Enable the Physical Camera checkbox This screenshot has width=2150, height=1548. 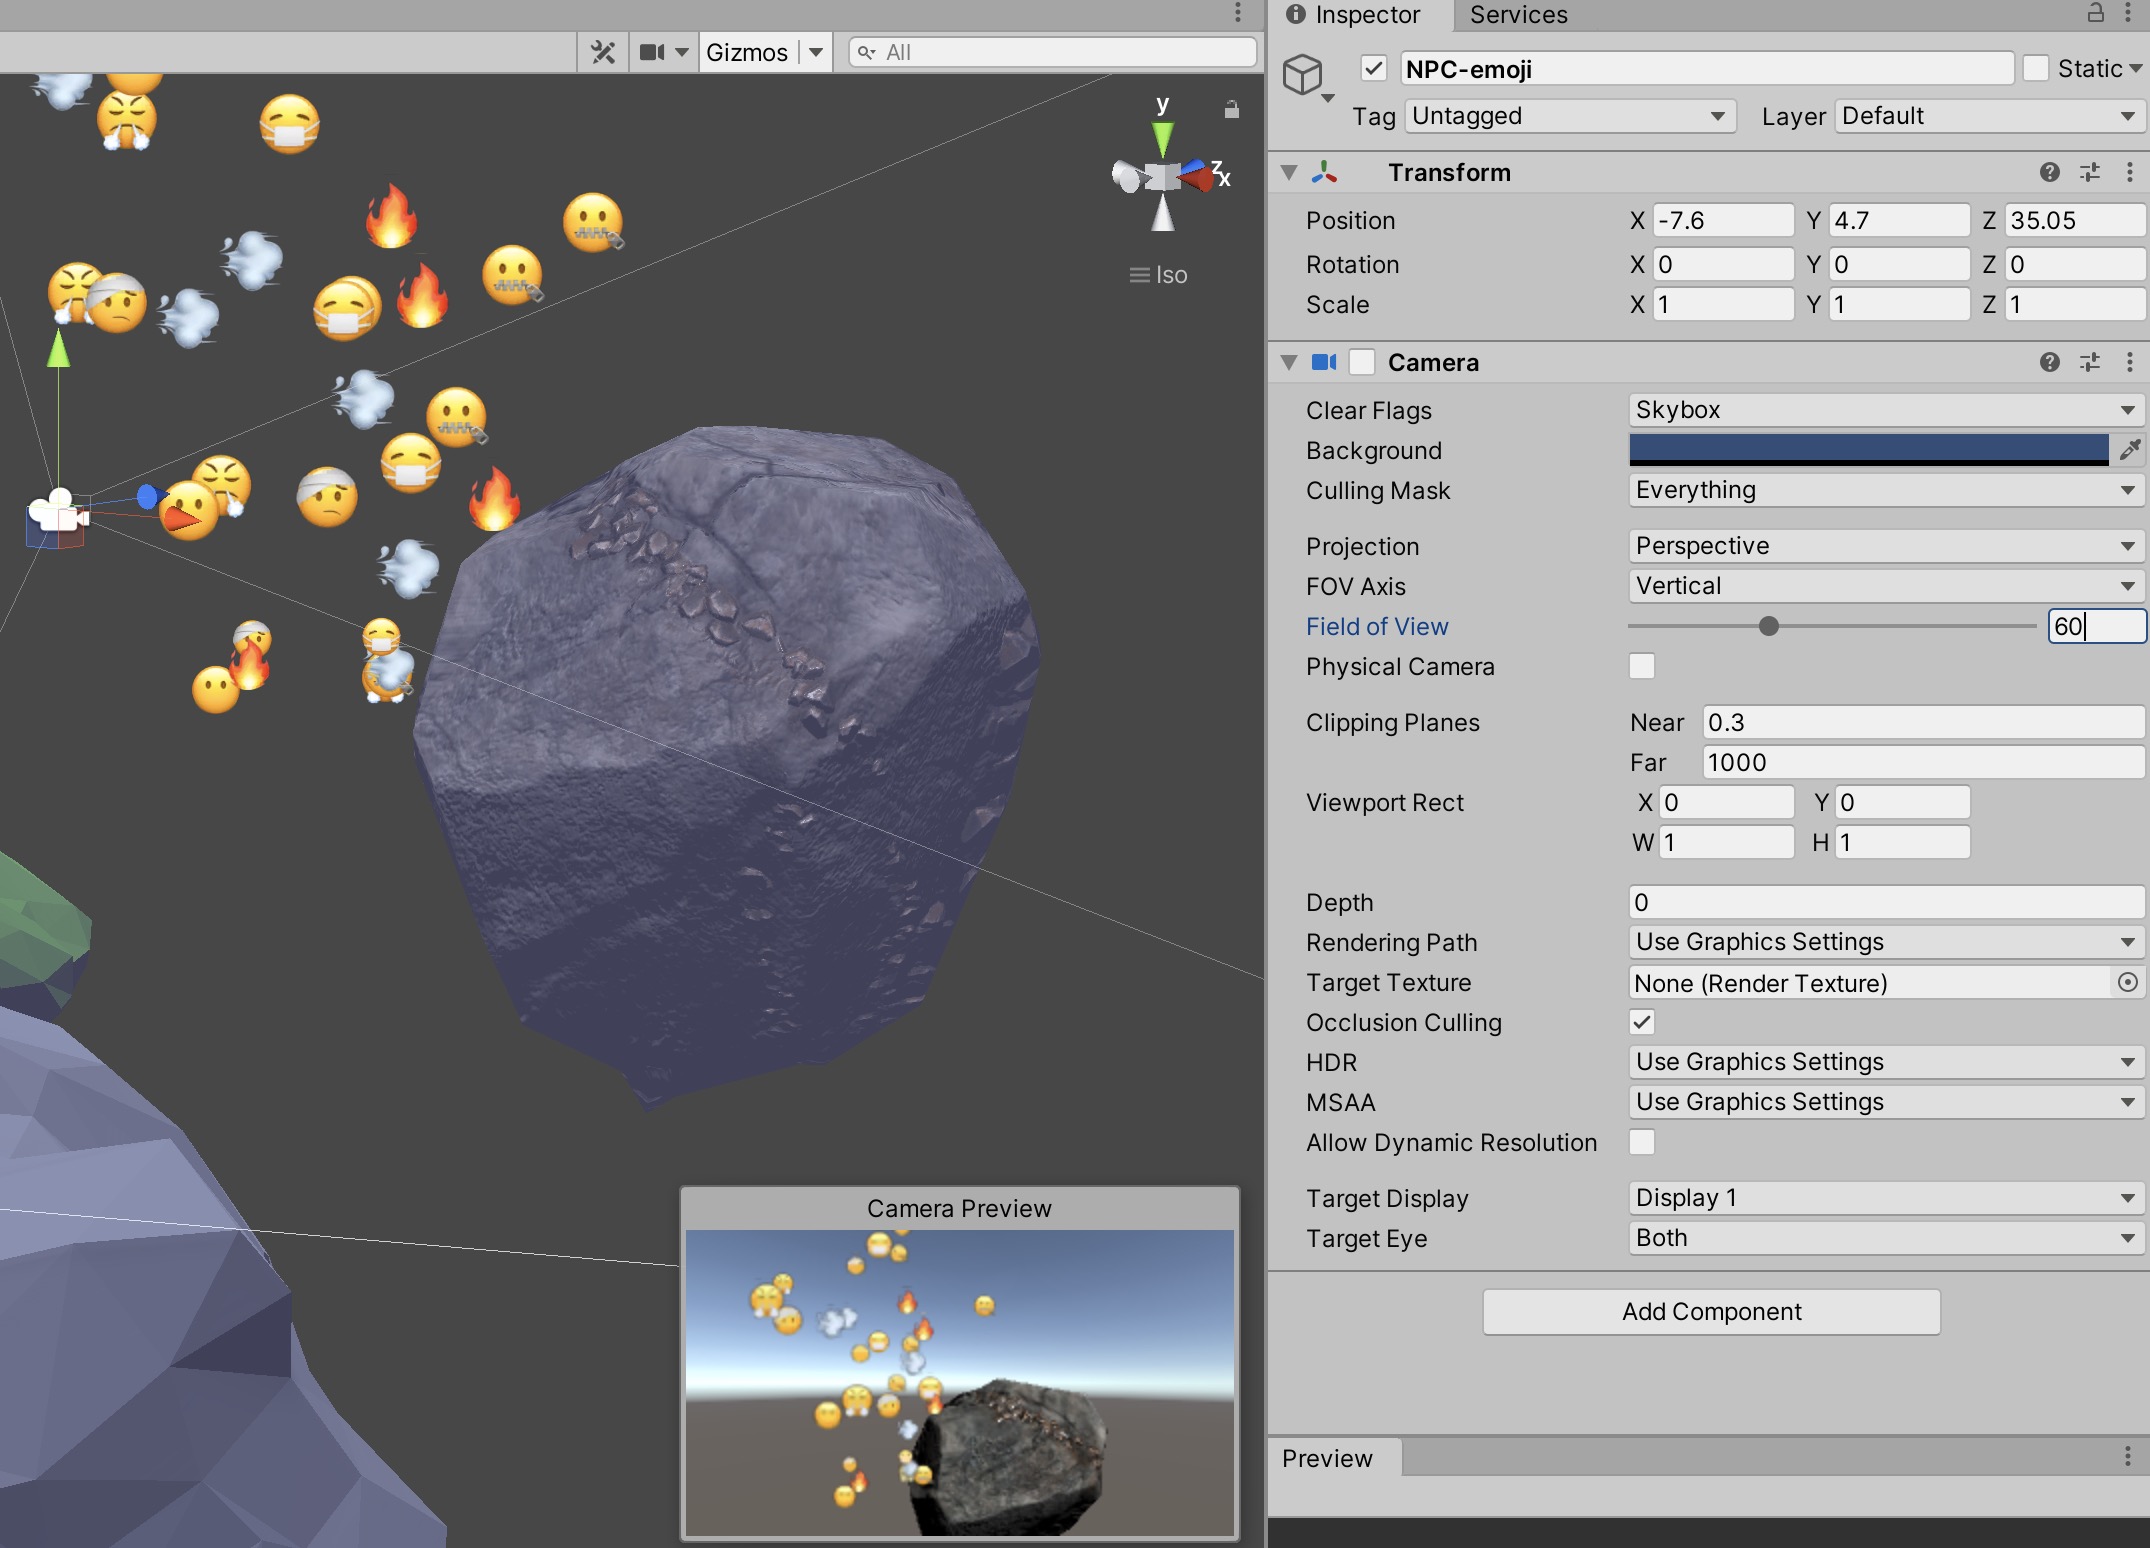click(x=1642, y=666)
